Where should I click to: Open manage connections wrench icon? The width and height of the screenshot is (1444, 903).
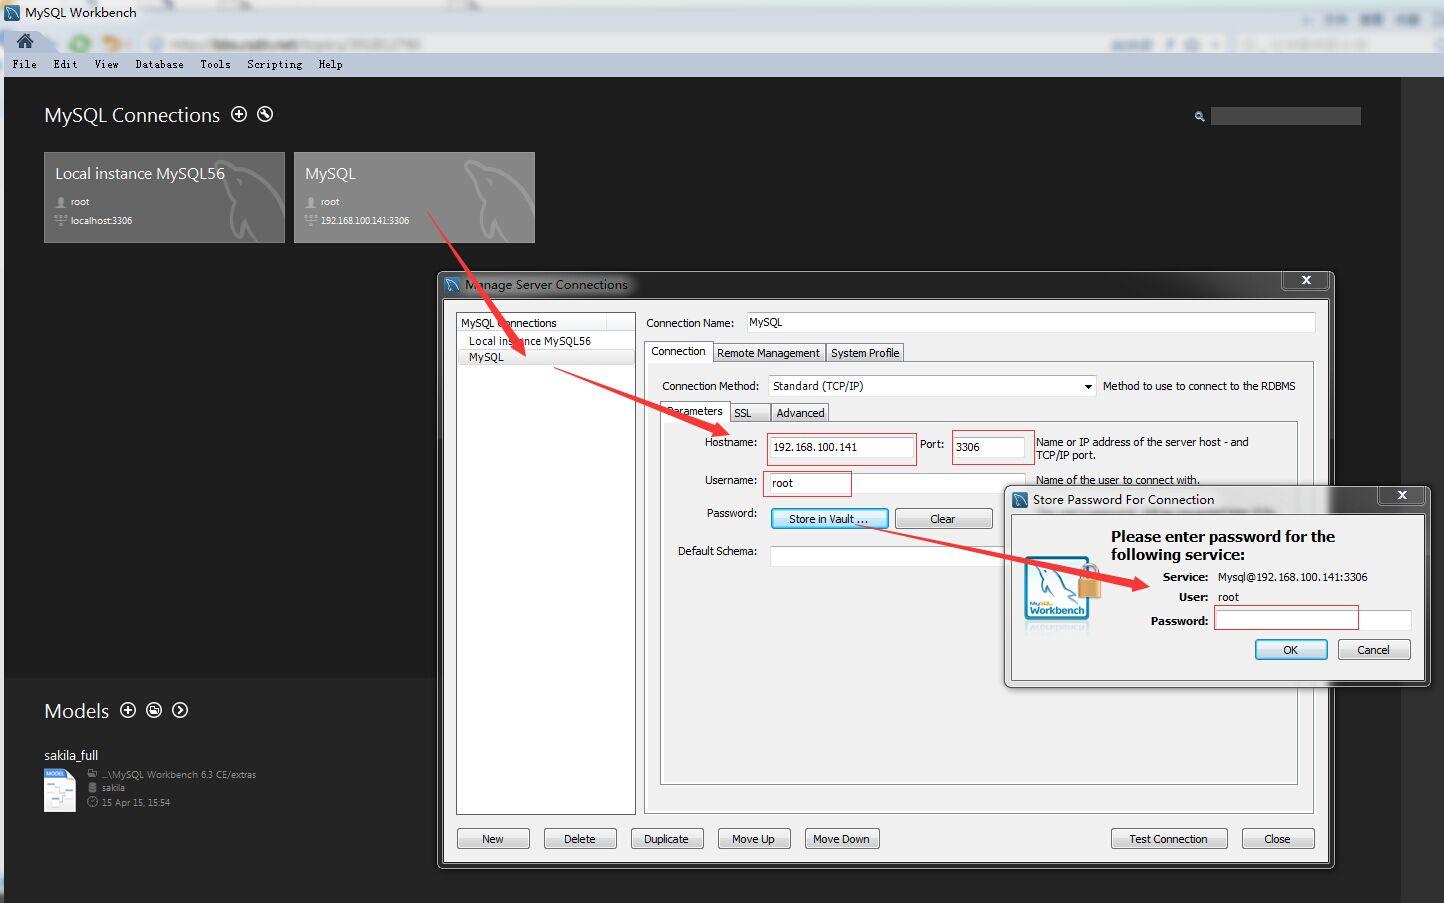pos(265,114)
